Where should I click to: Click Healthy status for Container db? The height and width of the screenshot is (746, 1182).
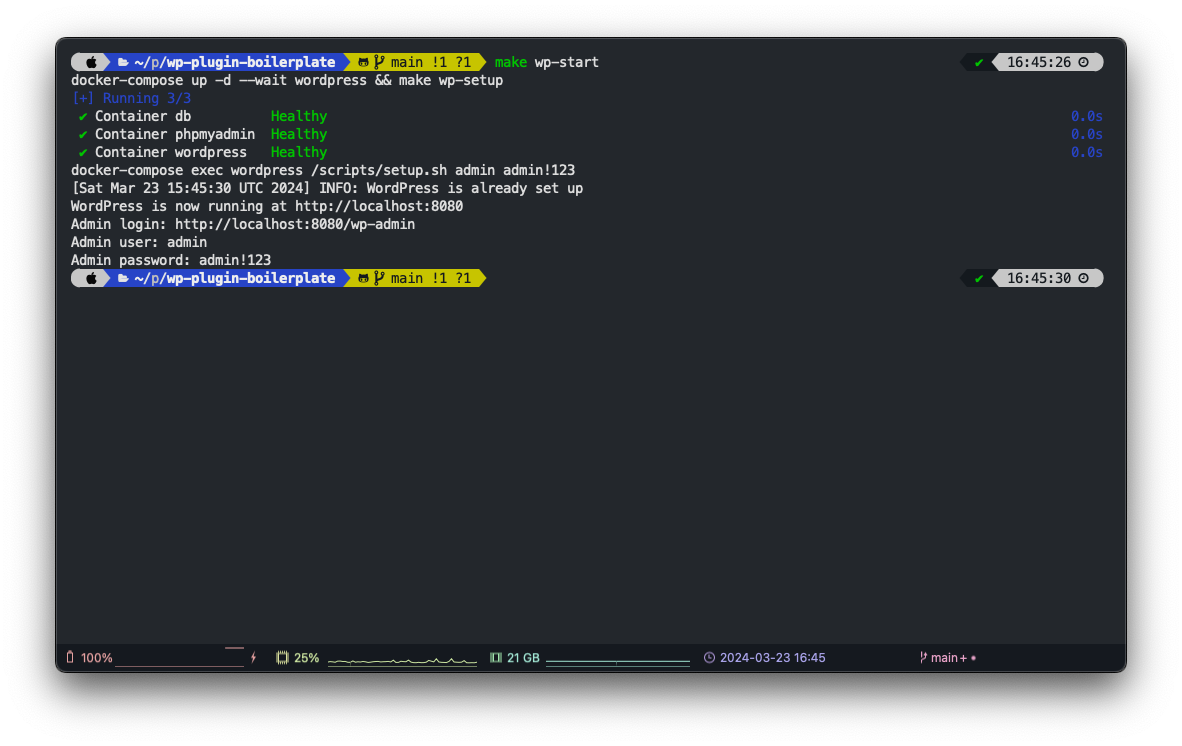pyautogui.click(x=299, y=117)
